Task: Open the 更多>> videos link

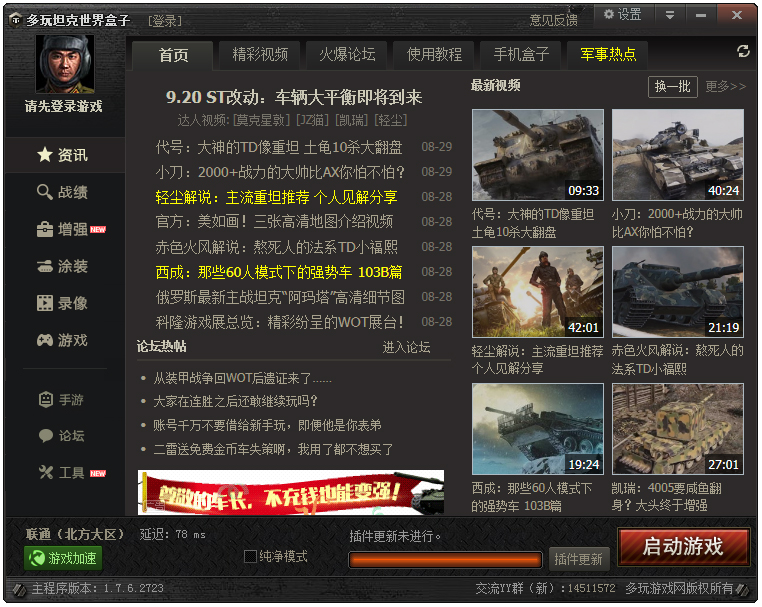Action: click(725, 87)
